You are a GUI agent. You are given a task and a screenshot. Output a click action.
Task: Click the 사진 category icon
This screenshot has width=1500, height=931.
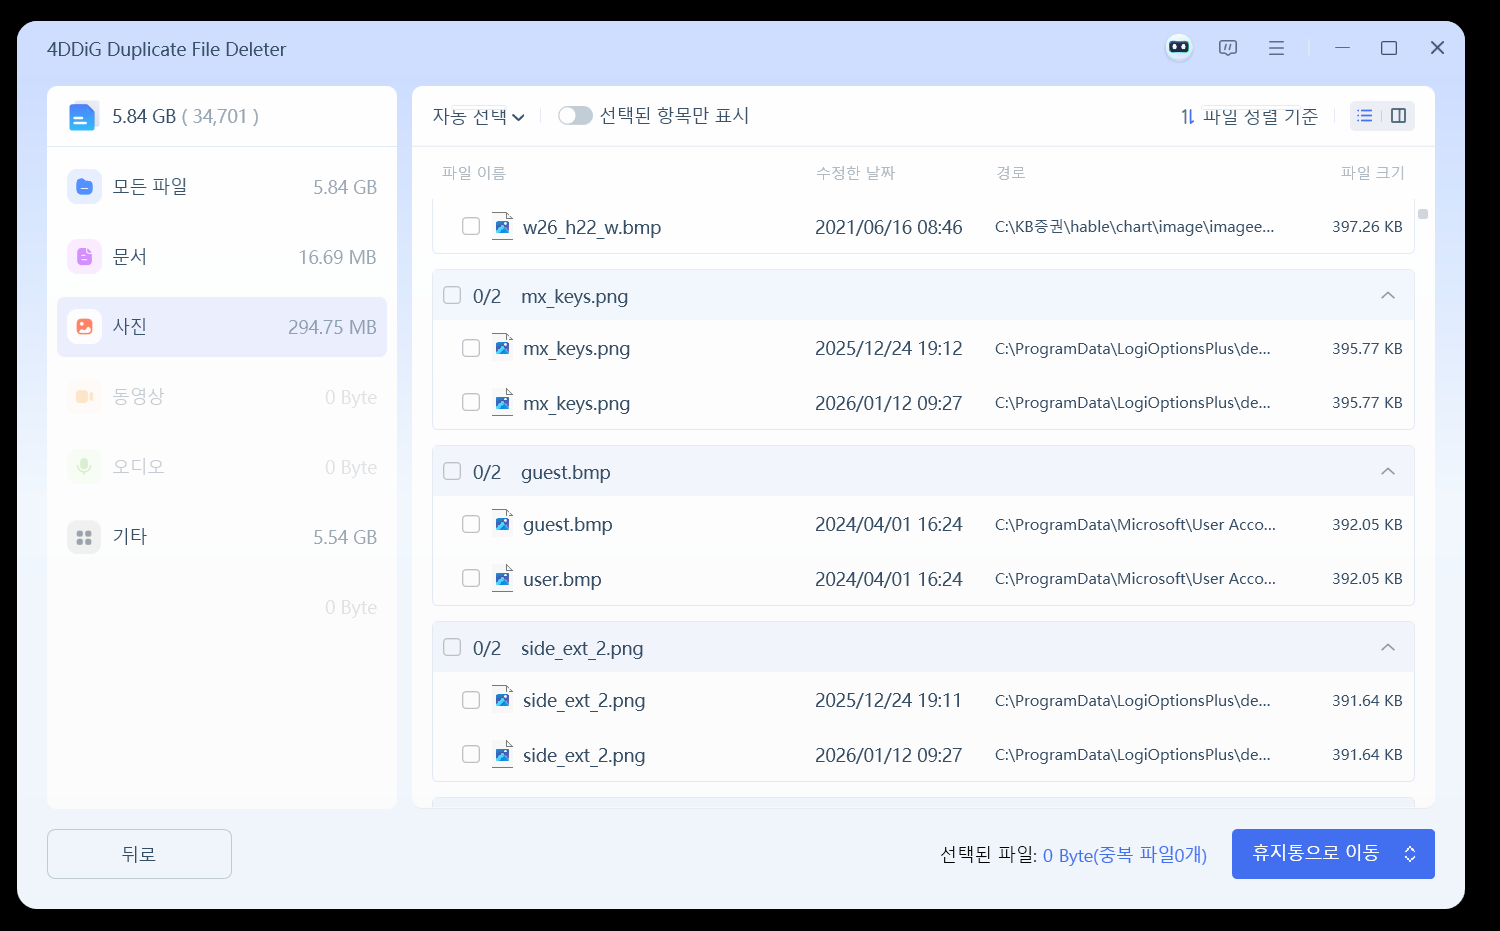[84, 327]
